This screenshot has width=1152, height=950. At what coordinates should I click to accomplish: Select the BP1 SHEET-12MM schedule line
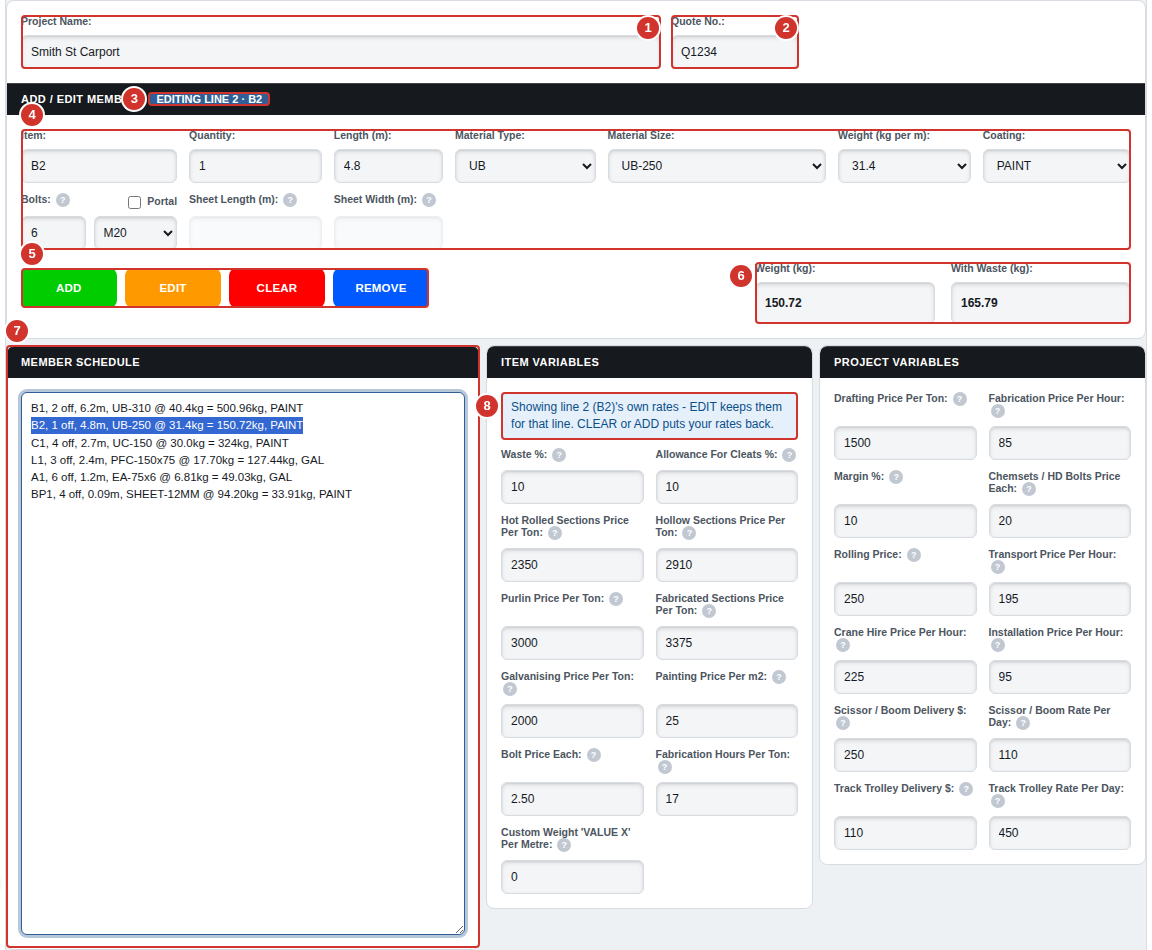tap(191, 494)
